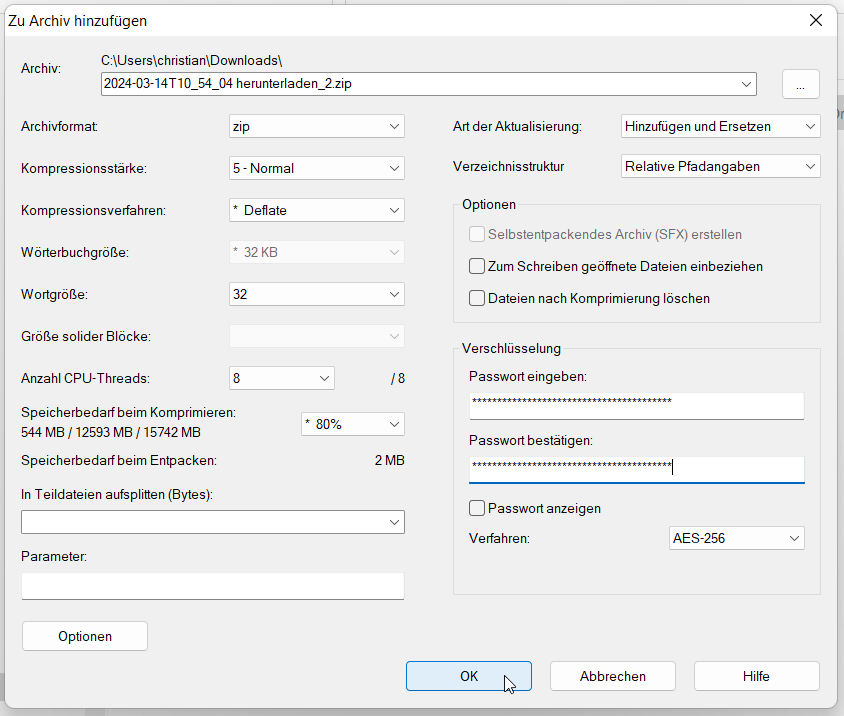Open the Optionen button
The width and height of the screenshot is (844, 716).
coord(85,636)
